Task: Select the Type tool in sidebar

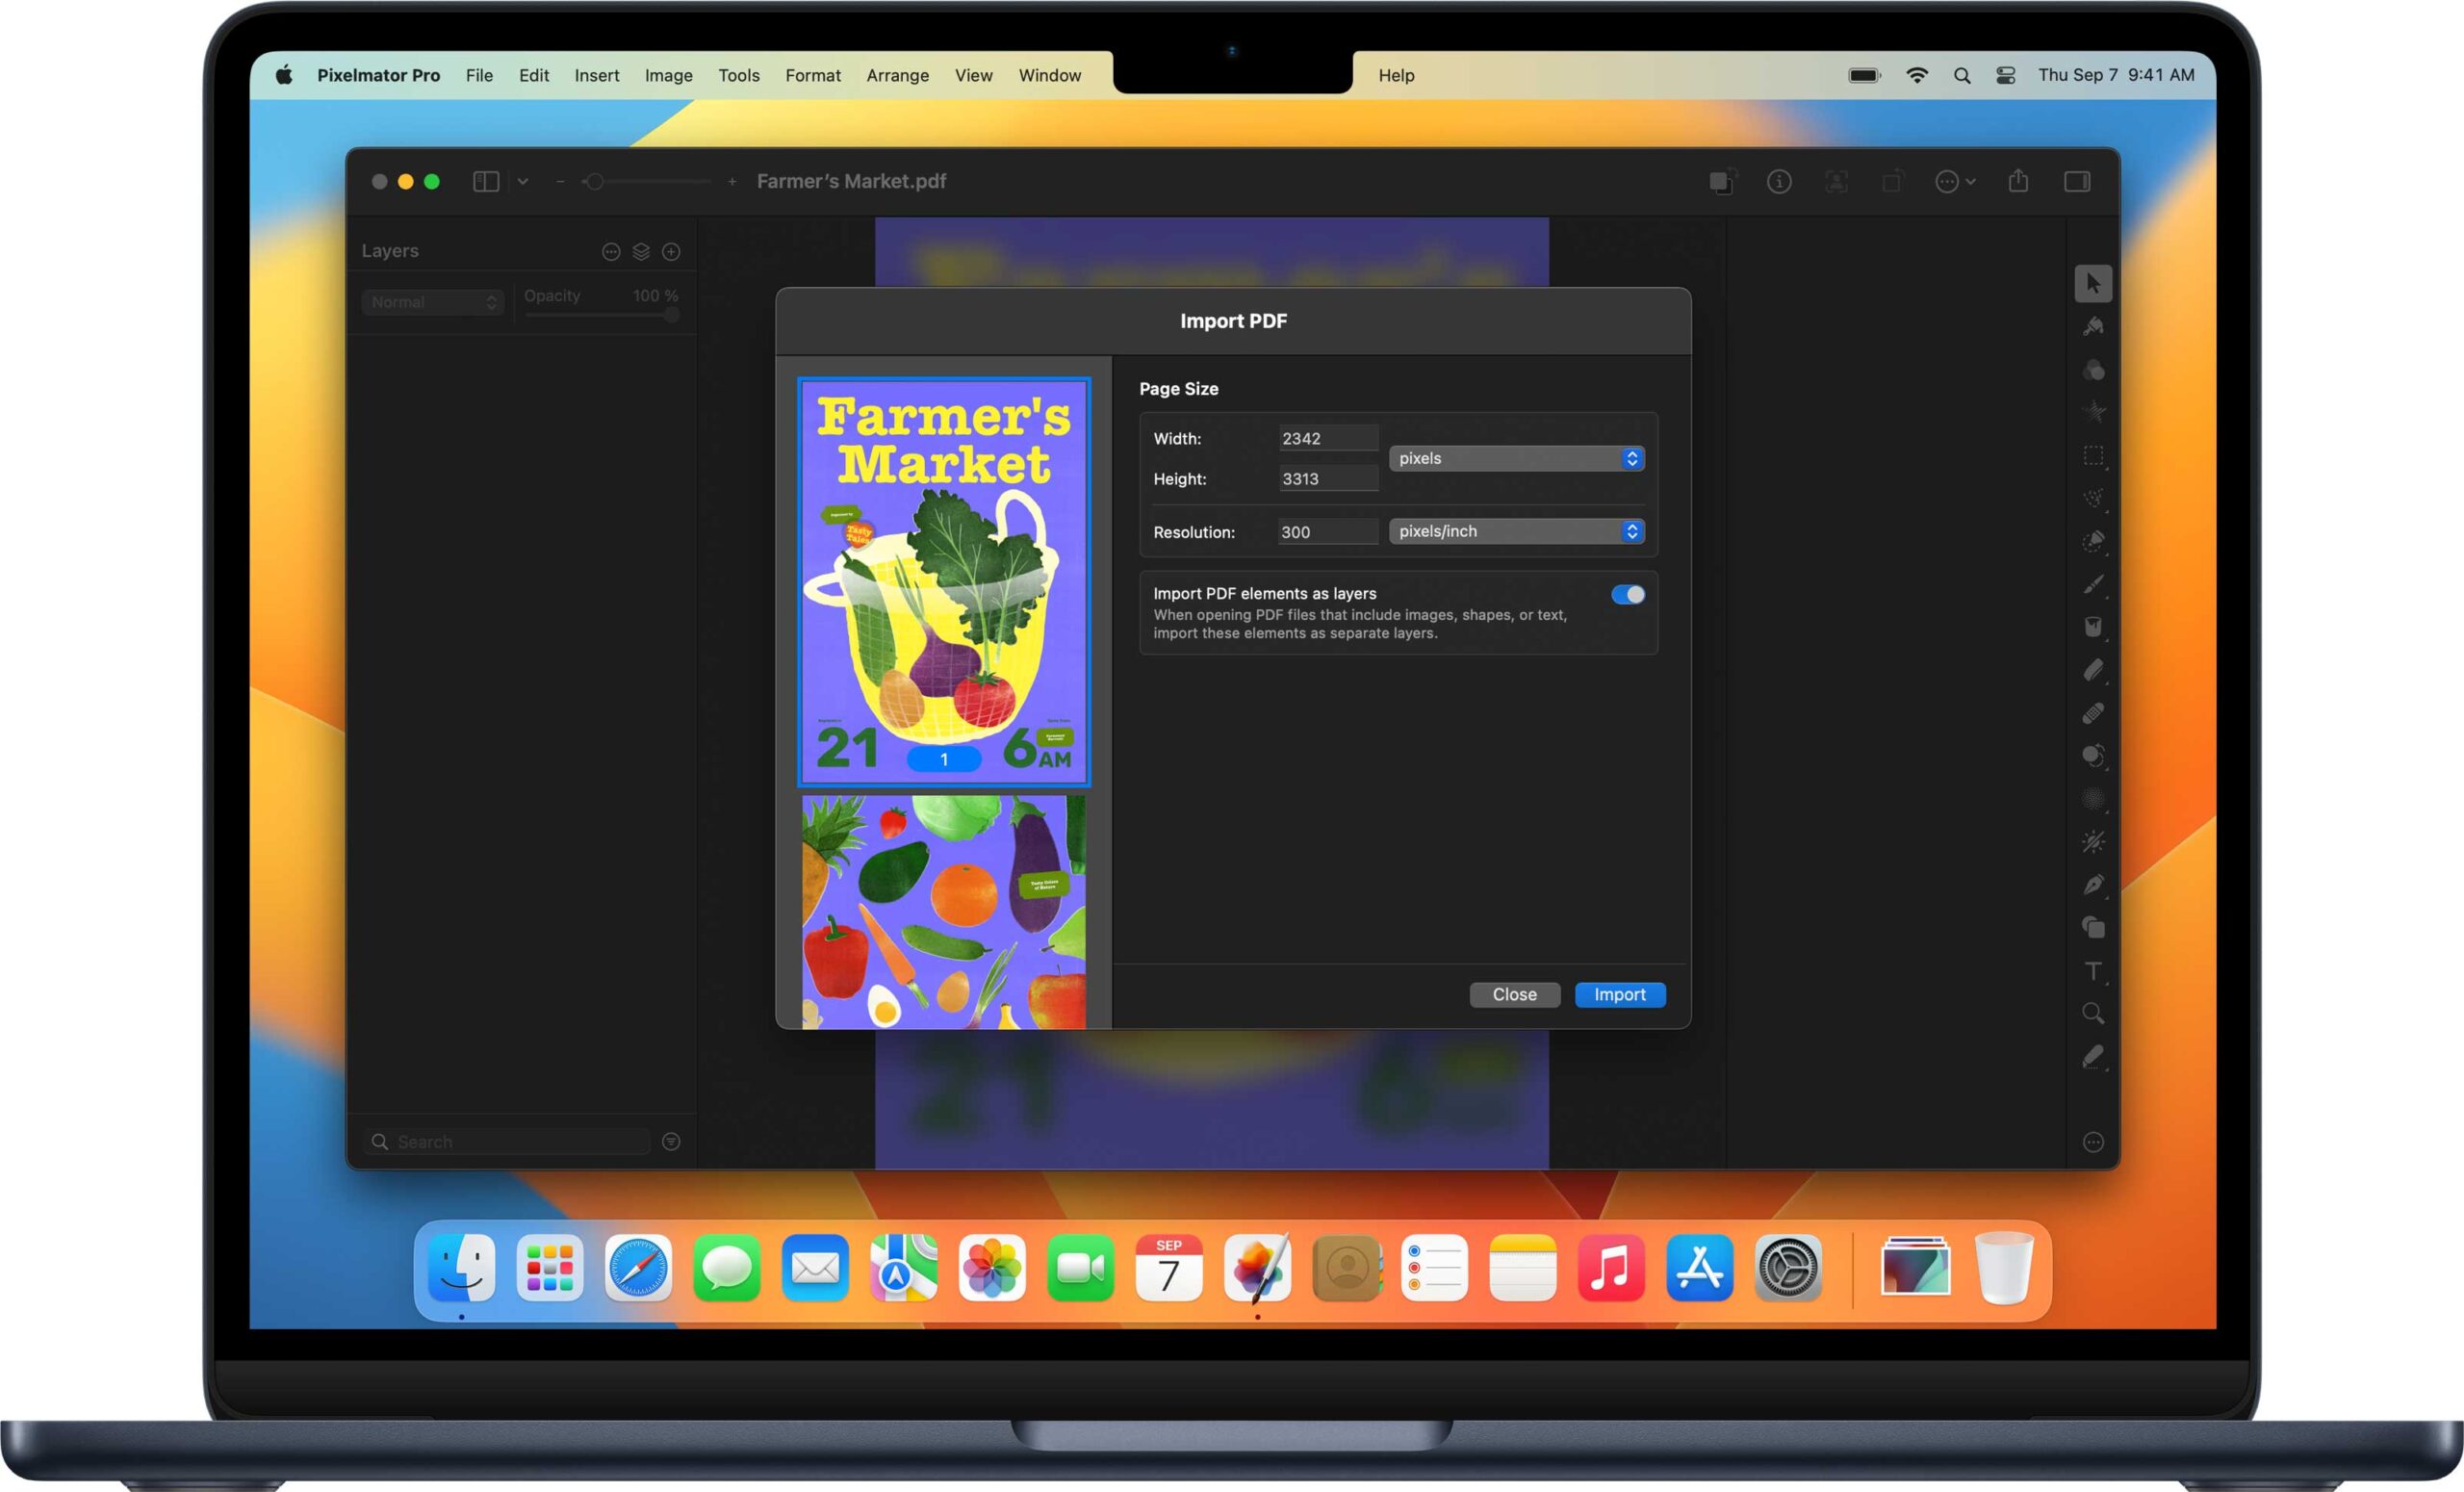Action: point(2093,971)
